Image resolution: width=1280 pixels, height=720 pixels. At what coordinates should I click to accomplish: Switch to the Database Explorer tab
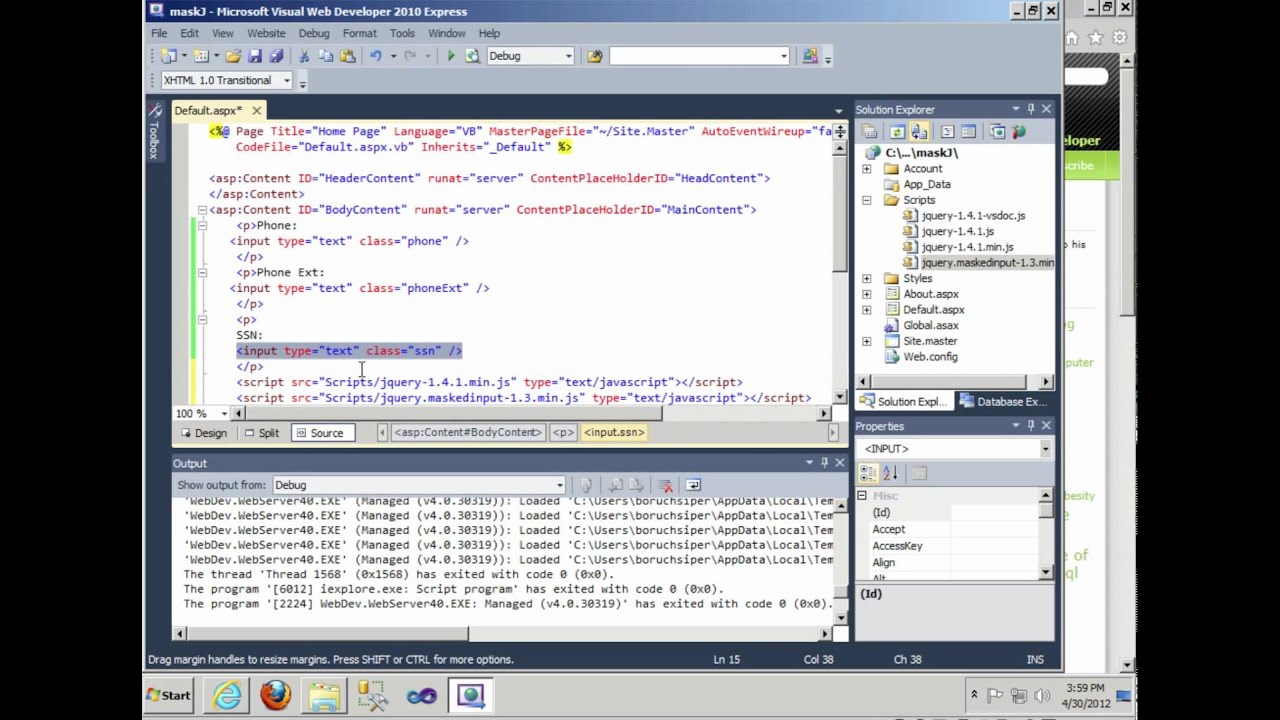point(1002,402)
